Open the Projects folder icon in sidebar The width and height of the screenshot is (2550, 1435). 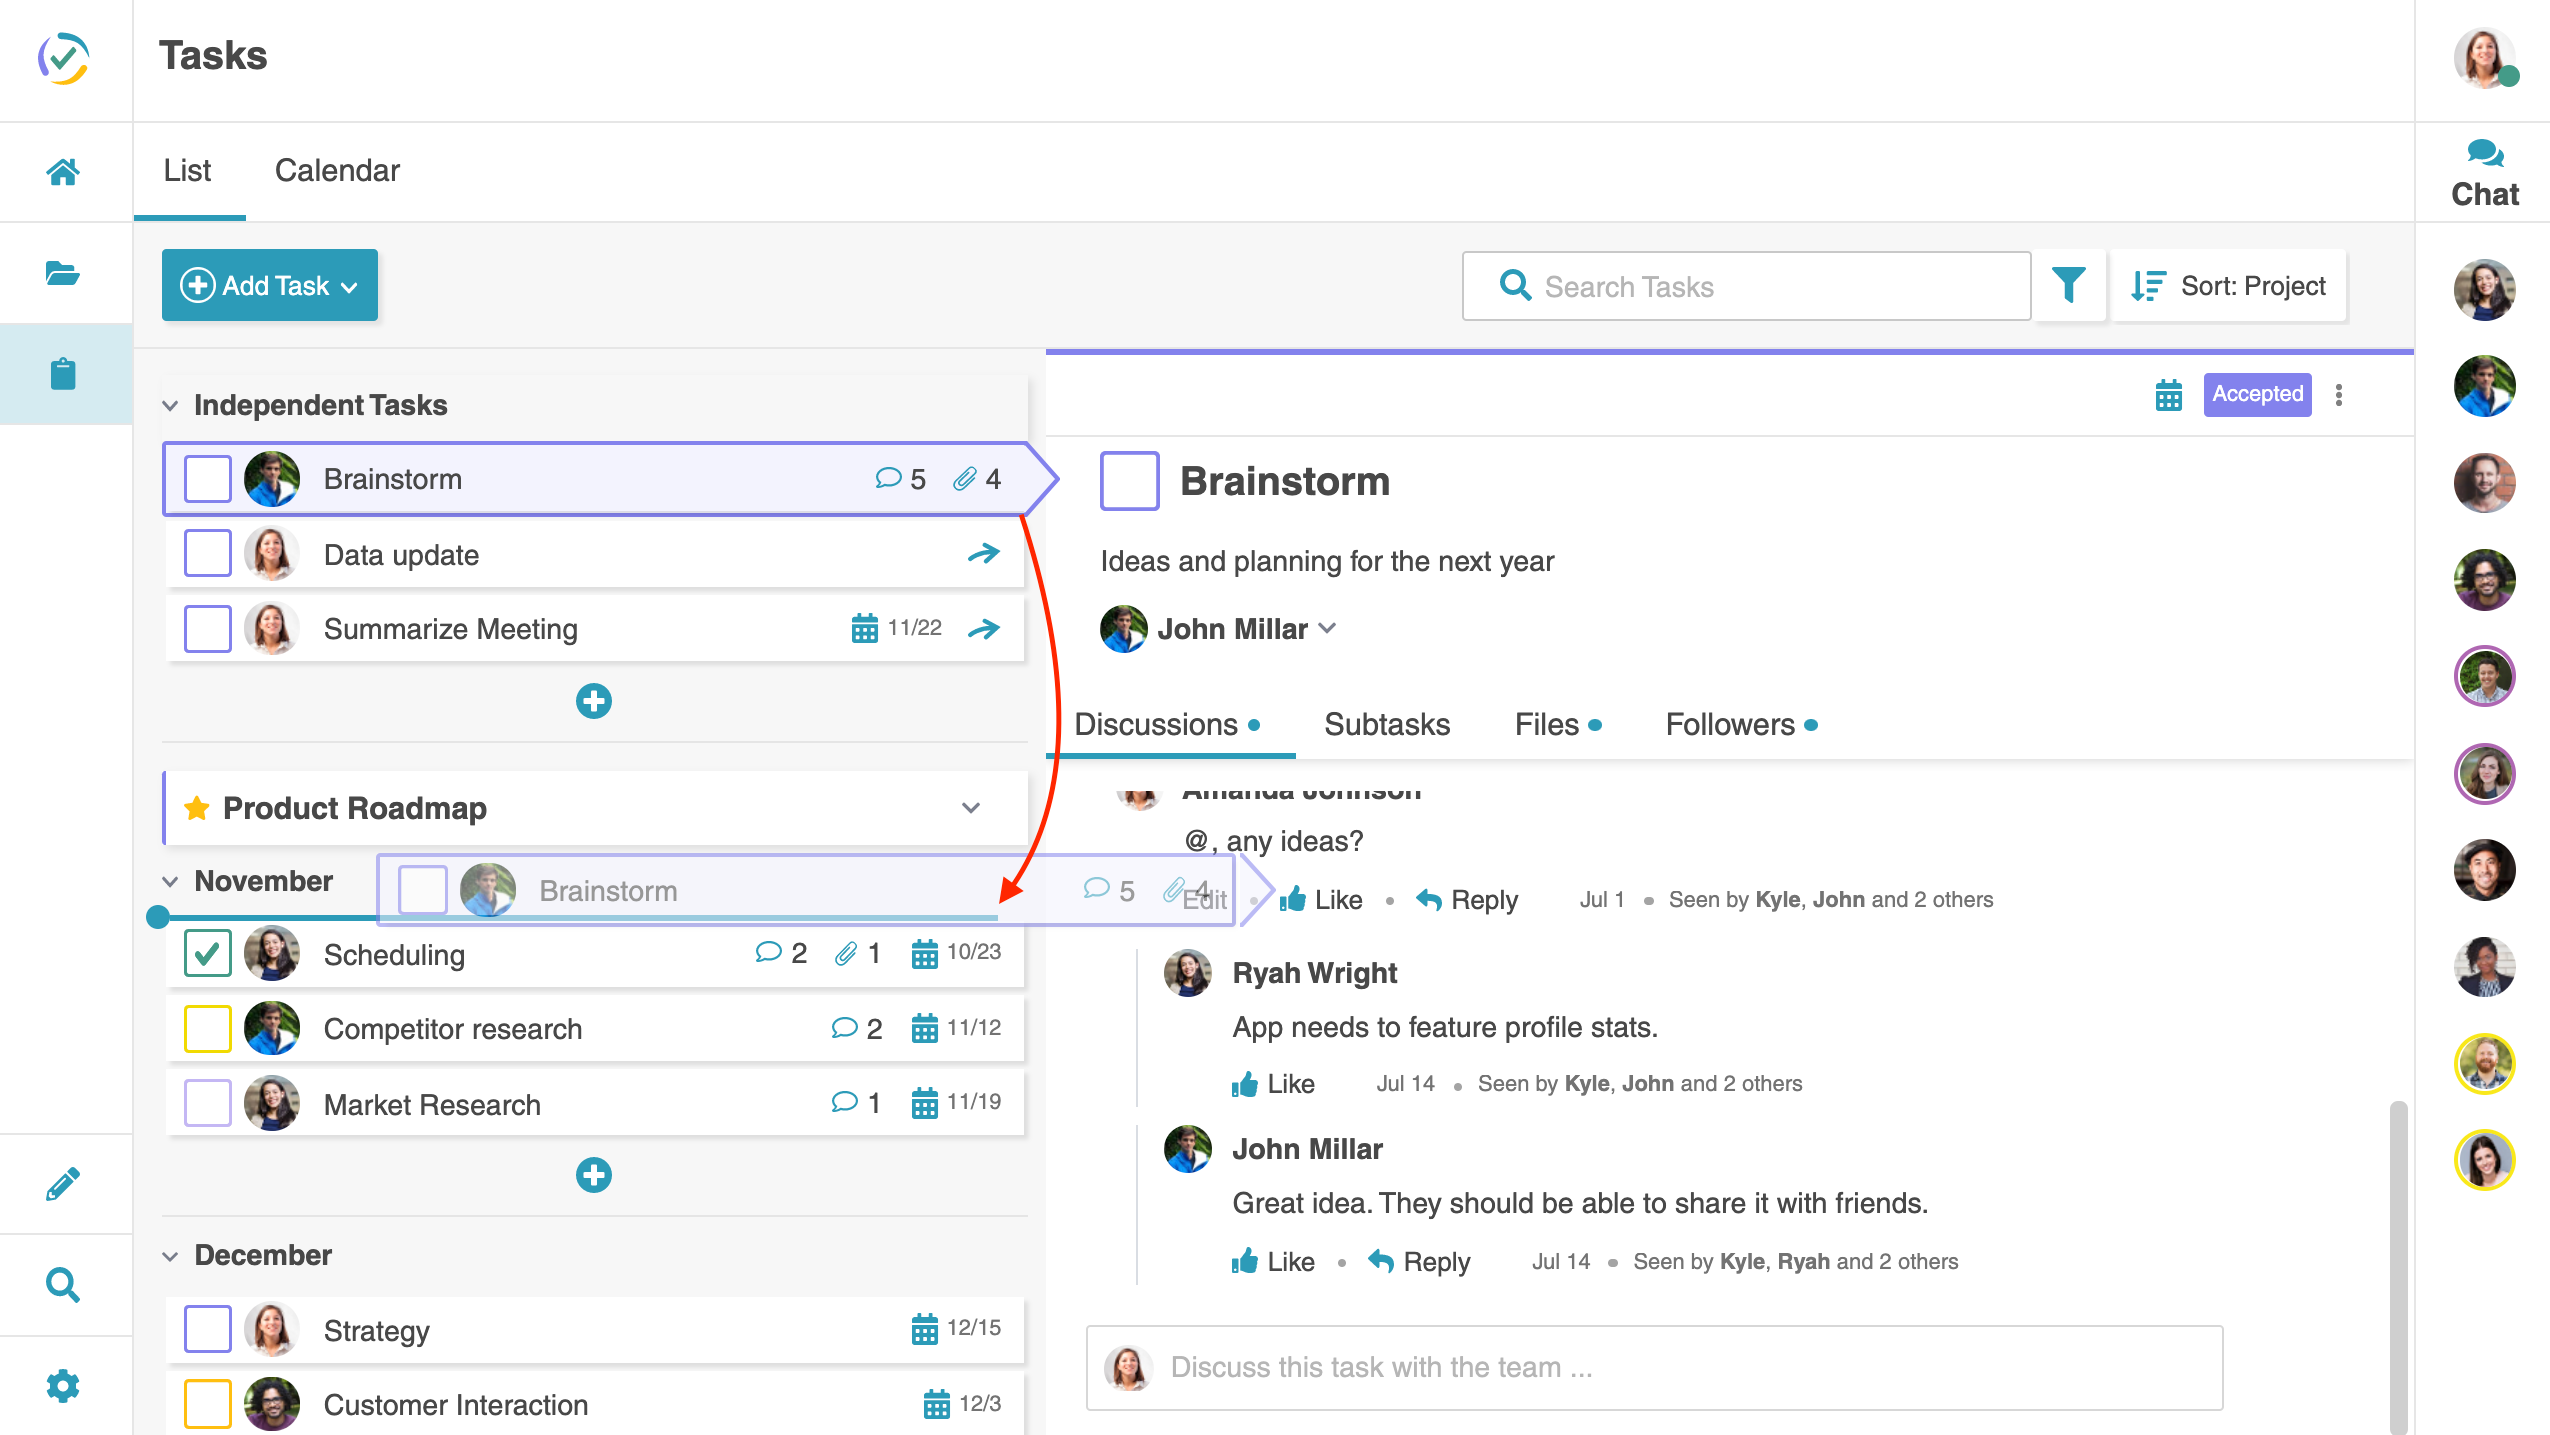coord(64,273)
